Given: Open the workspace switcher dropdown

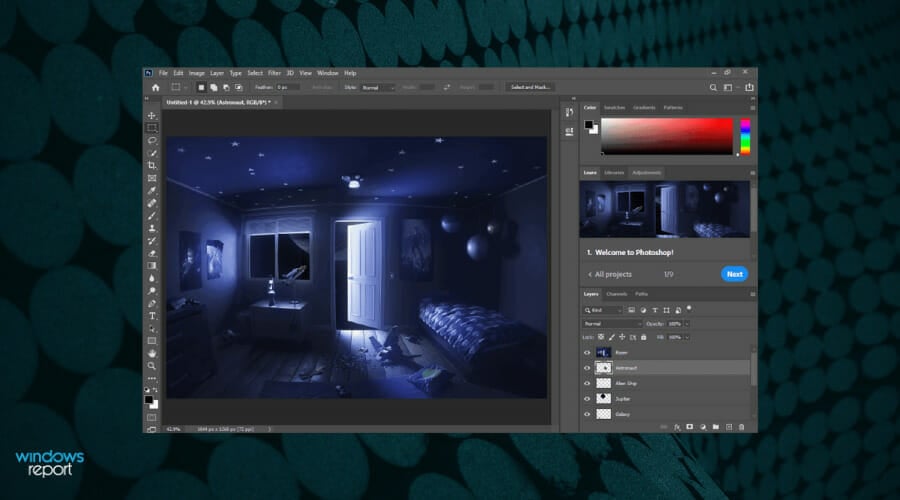Looking at the screenshot, I should (x=730, y=87).
